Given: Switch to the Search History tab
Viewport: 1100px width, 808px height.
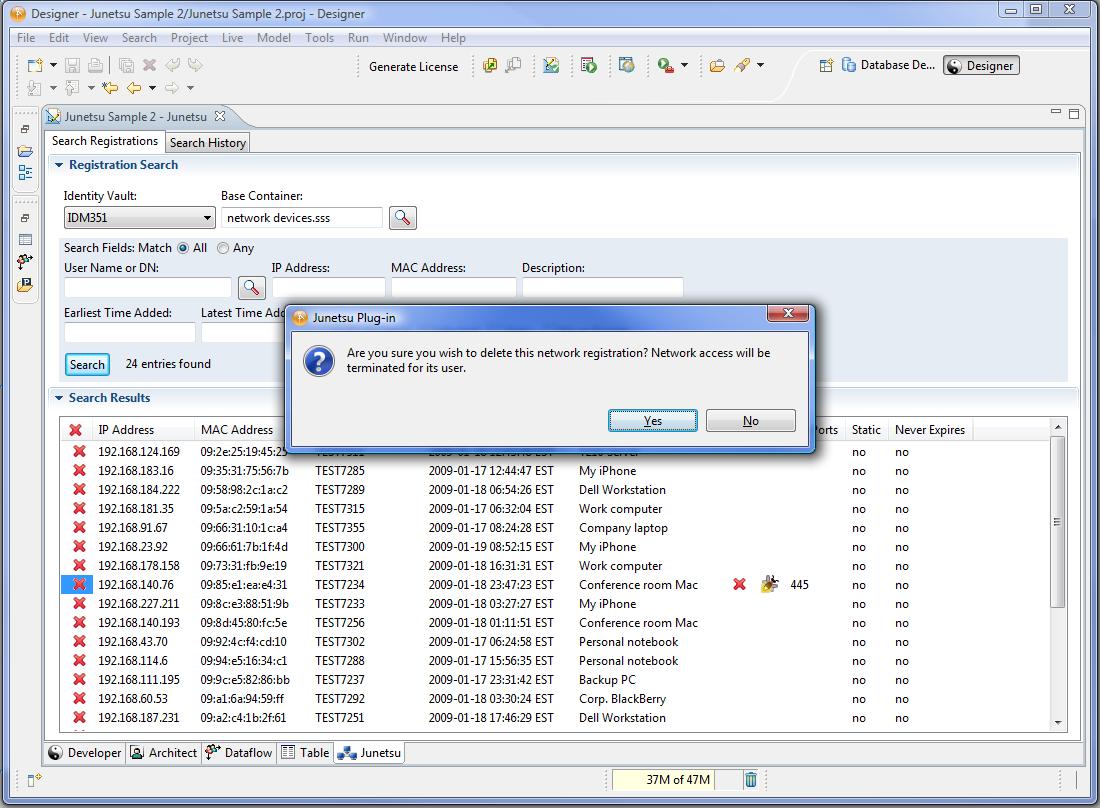Looking at the screenshot, I should [207, 143].
